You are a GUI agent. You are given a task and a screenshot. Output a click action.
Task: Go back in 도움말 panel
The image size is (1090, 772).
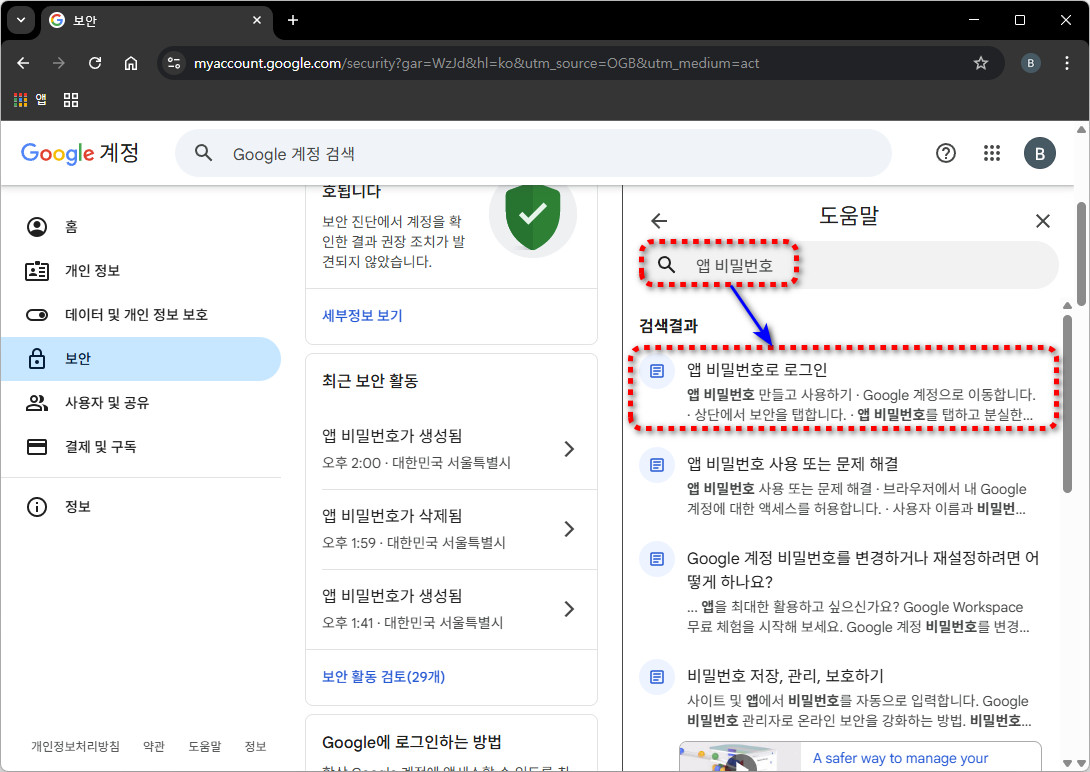(658, 221)
